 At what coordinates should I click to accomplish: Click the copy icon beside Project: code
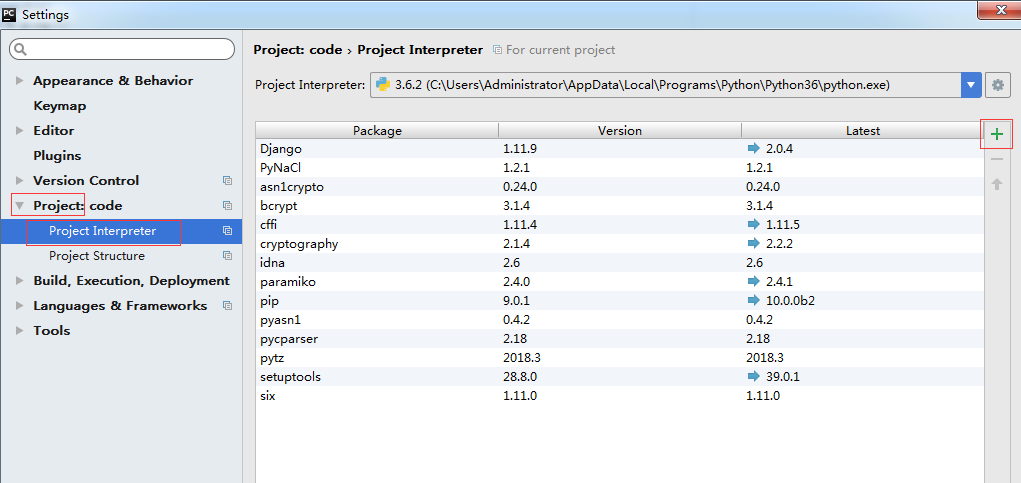[x=227, y=206]
